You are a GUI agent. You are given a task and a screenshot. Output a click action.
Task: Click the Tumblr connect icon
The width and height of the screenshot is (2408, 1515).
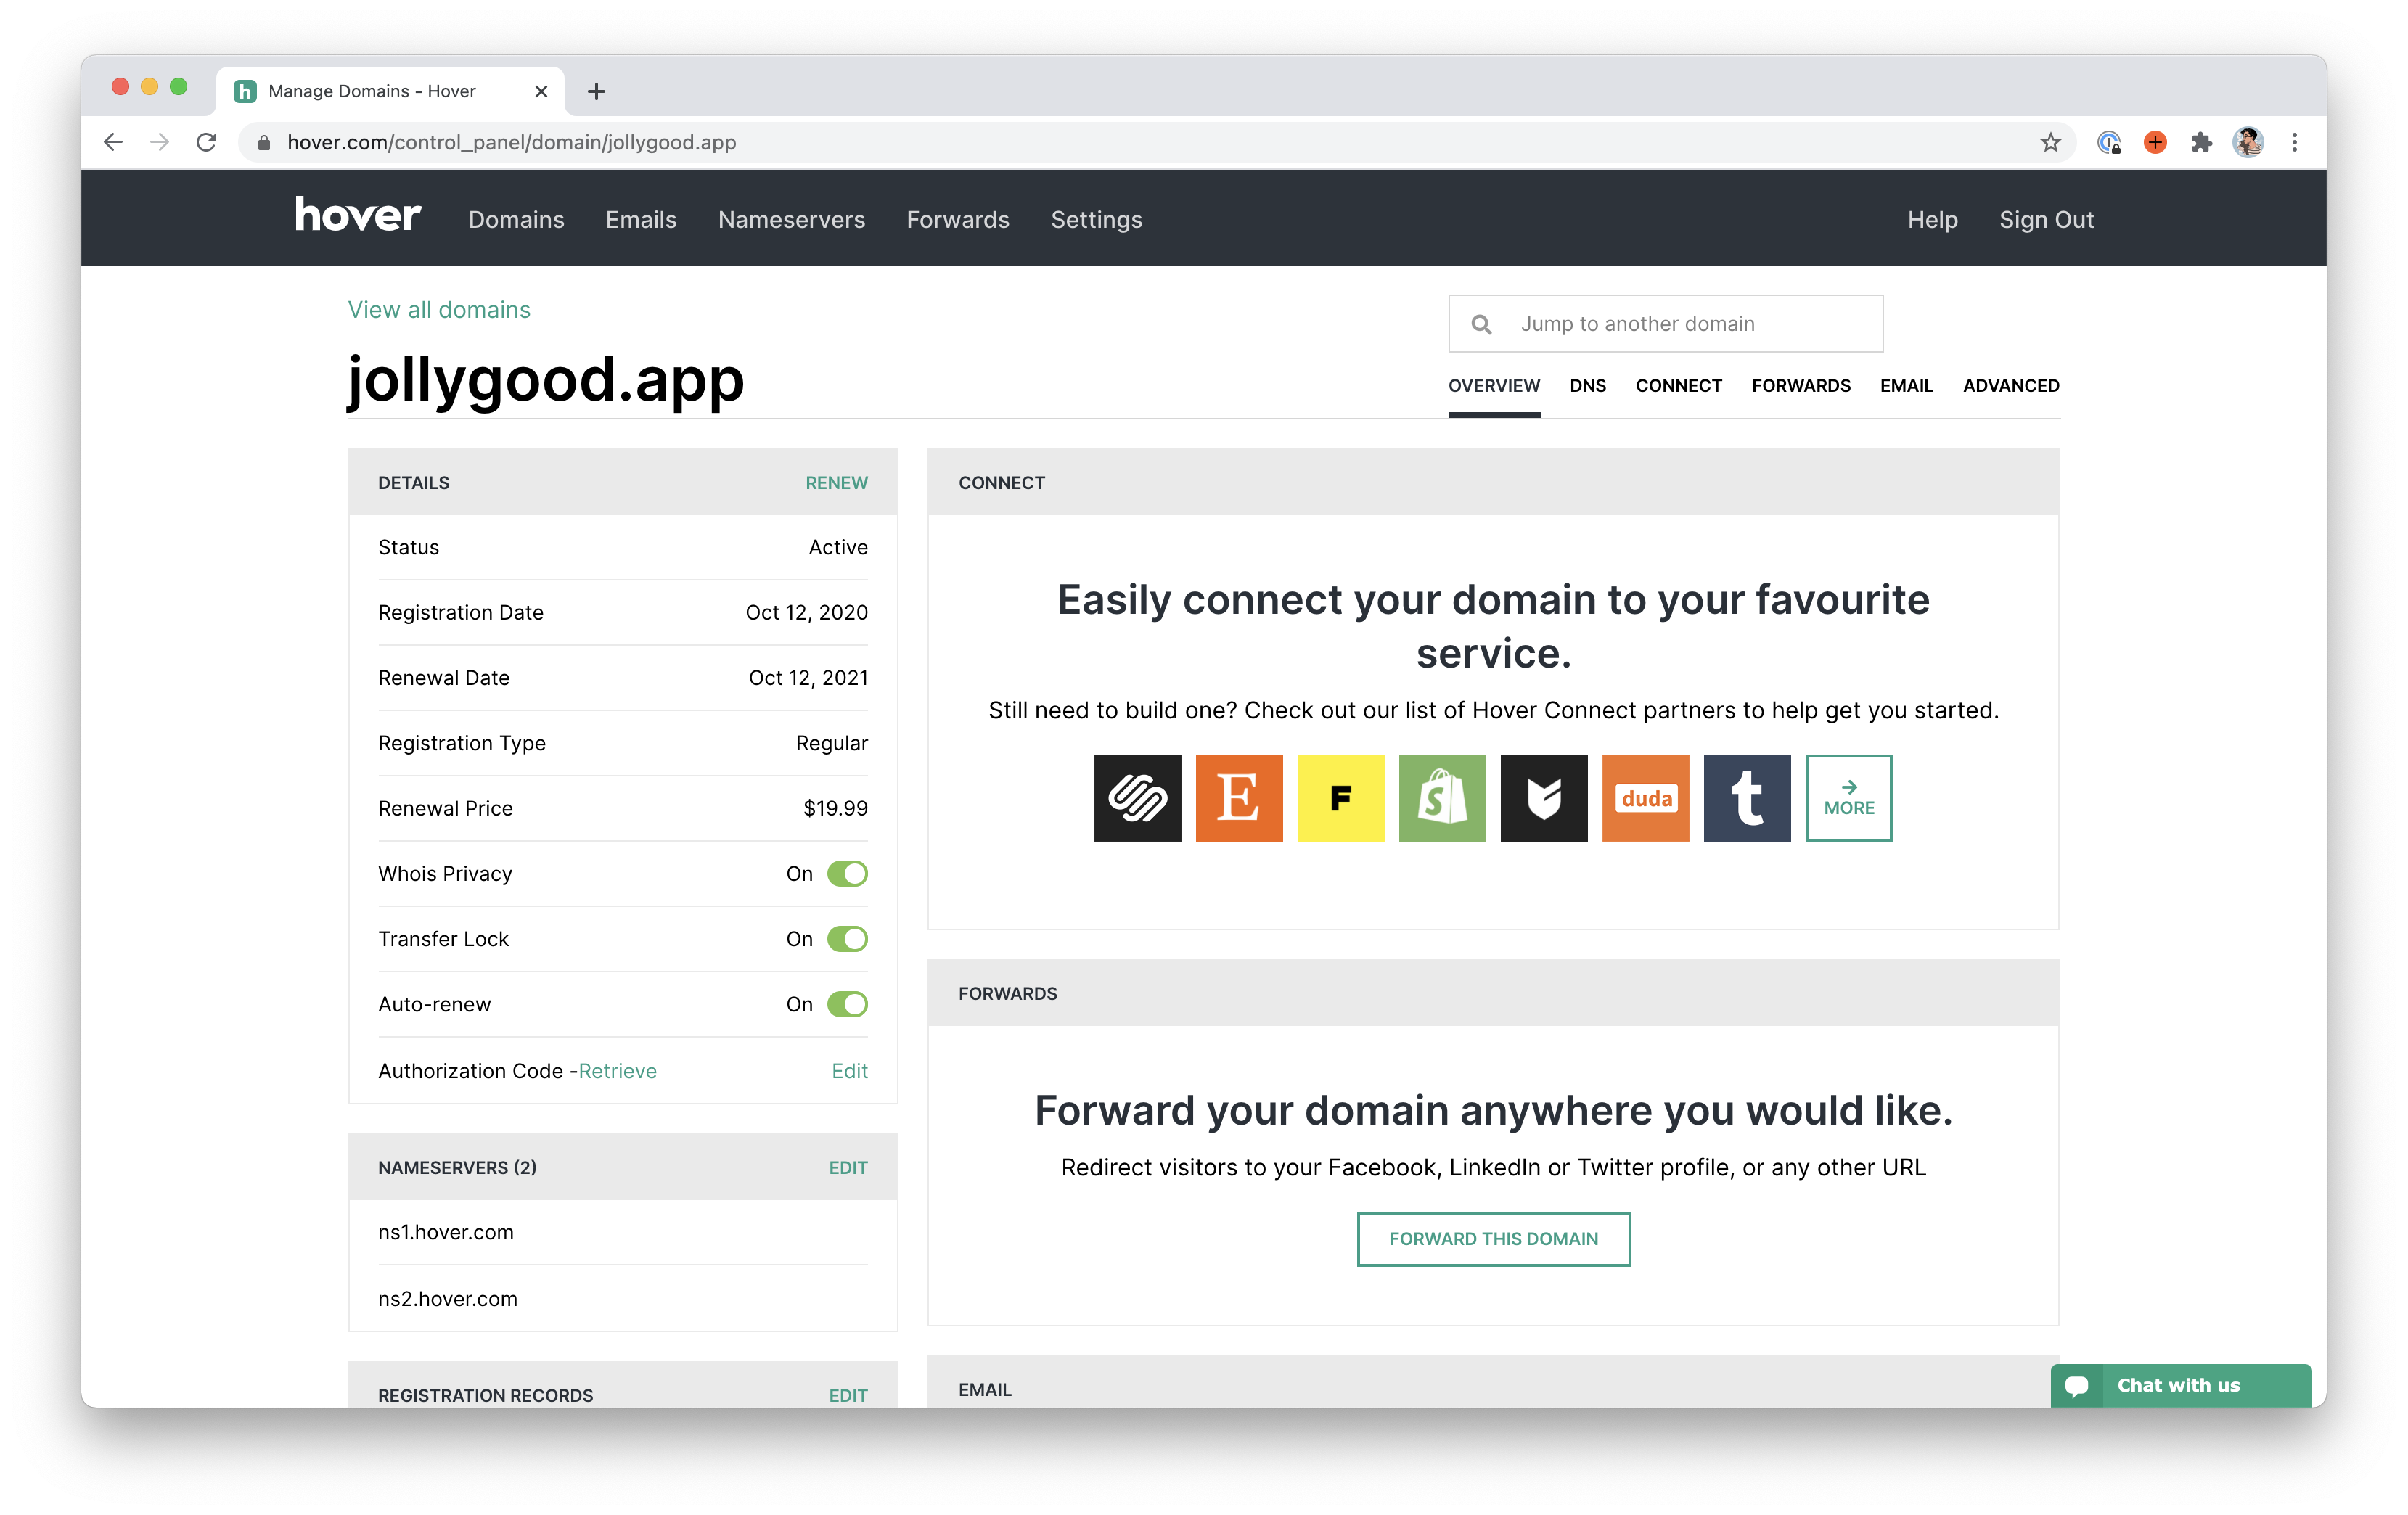pos(1747,798)
